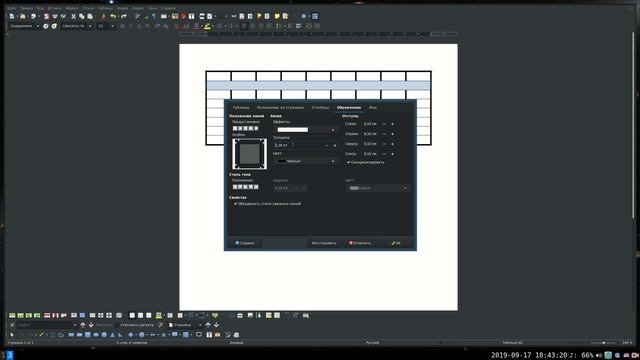Click the Insert Text Box icon in top toolbar
This screenshot has width=640, height=360.
tap(191, 16)
